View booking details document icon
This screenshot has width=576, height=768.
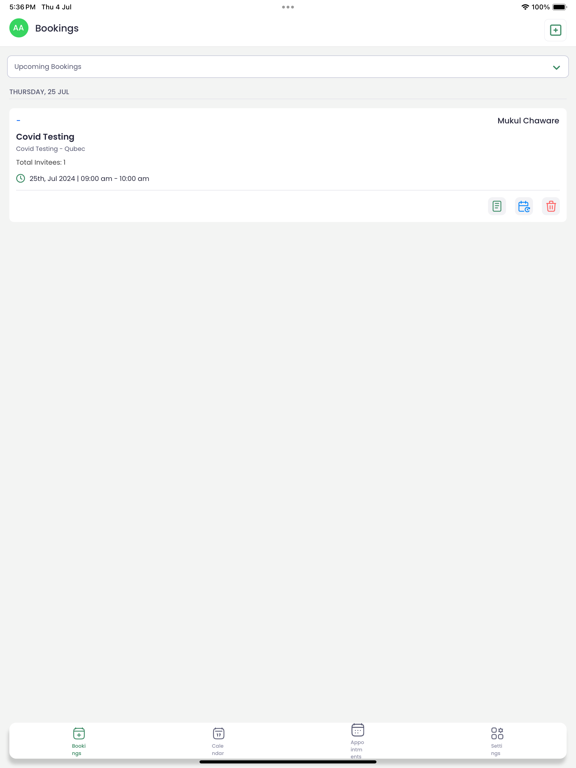(497, 206)
